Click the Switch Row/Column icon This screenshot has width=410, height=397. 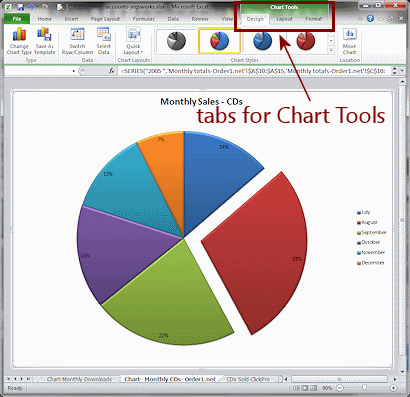[x=77, y=41]
